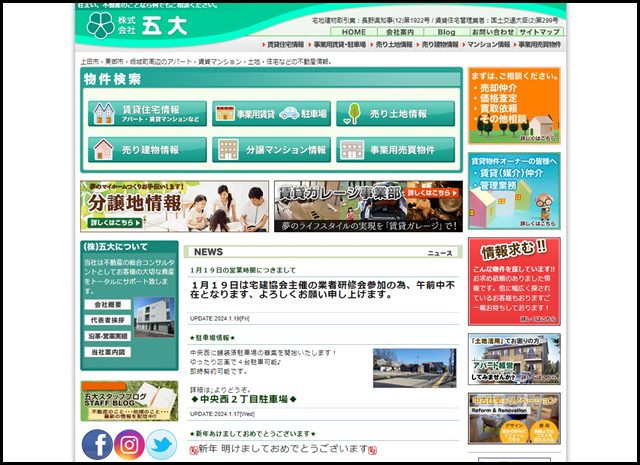Open 事業用売買物件 building button
The width and height of the screenshot is (640, 465).
click(x=396, y=149)
